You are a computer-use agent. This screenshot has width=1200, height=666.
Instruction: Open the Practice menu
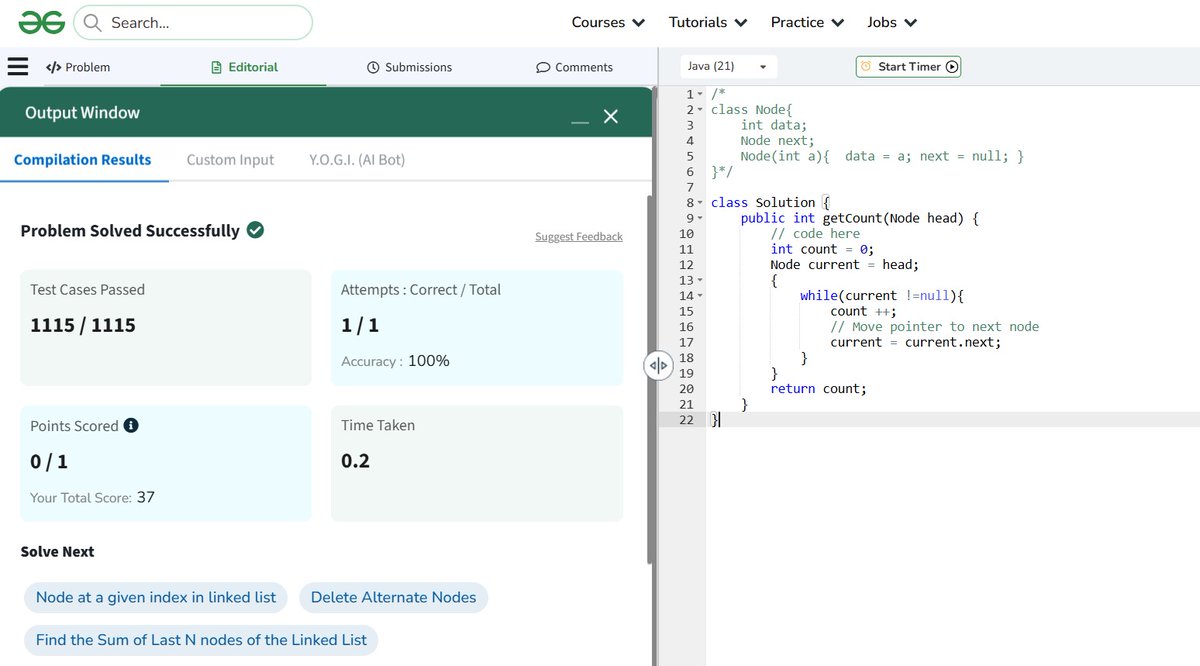pos(806,21)
